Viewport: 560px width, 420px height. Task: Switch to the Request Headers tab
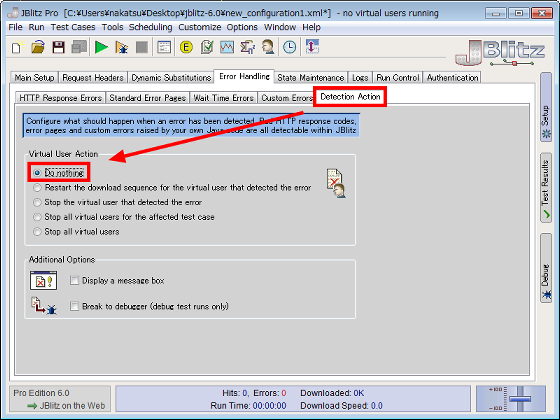pos(93,78)
